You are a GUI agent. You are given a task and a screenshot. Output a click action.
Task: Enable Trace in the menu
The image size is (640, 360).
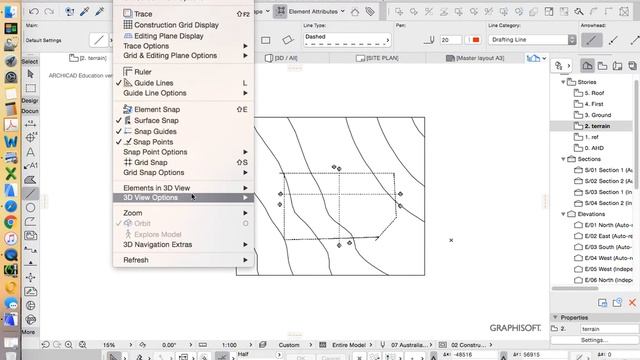pyautogui.click(x=183, y=14)
